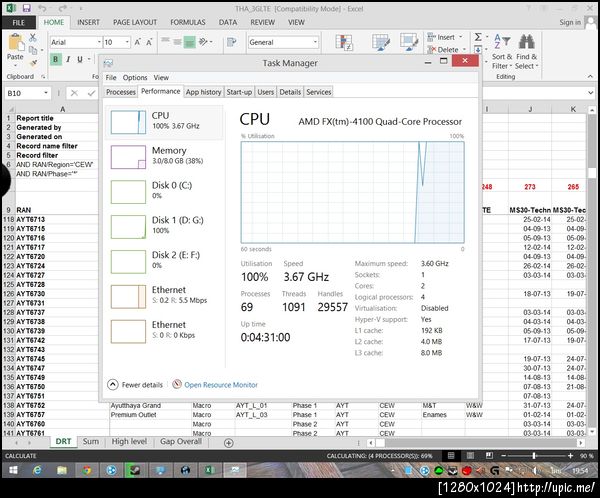Switch to Processes tab in Task Manager
Image resolution: width=600 pixels, height=498 pixels.
pos(121,92)
